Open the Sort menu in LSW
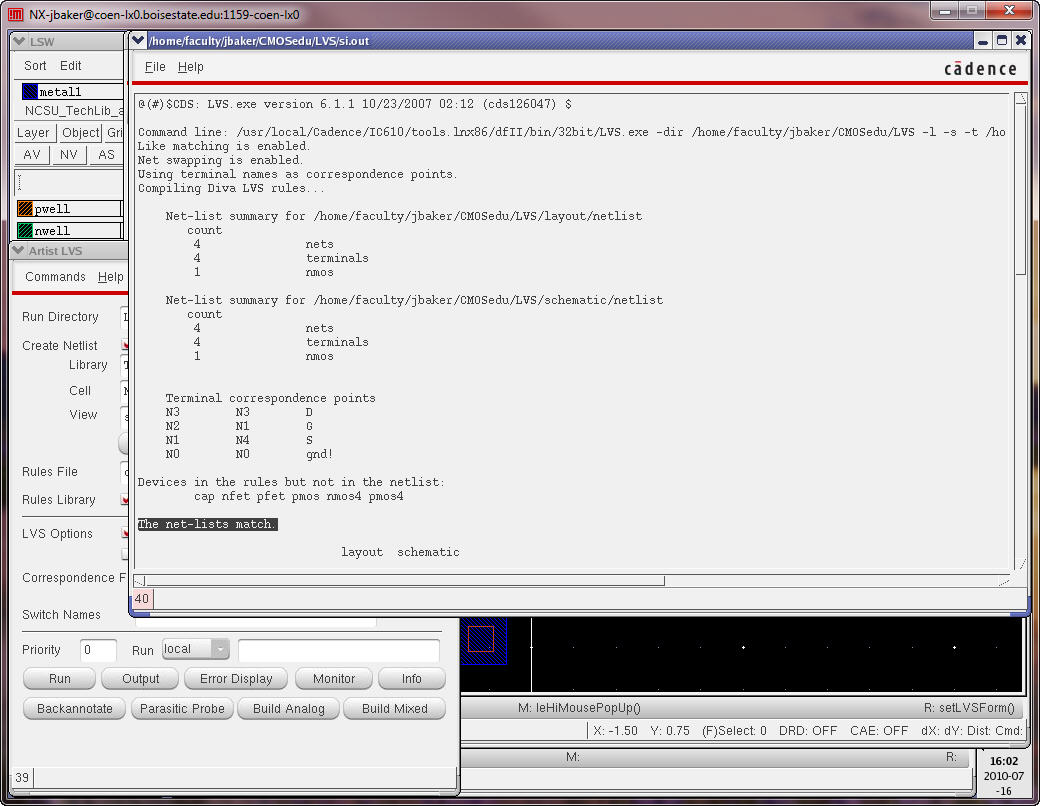Viewport: 1040px width, 806px height. 35,66
